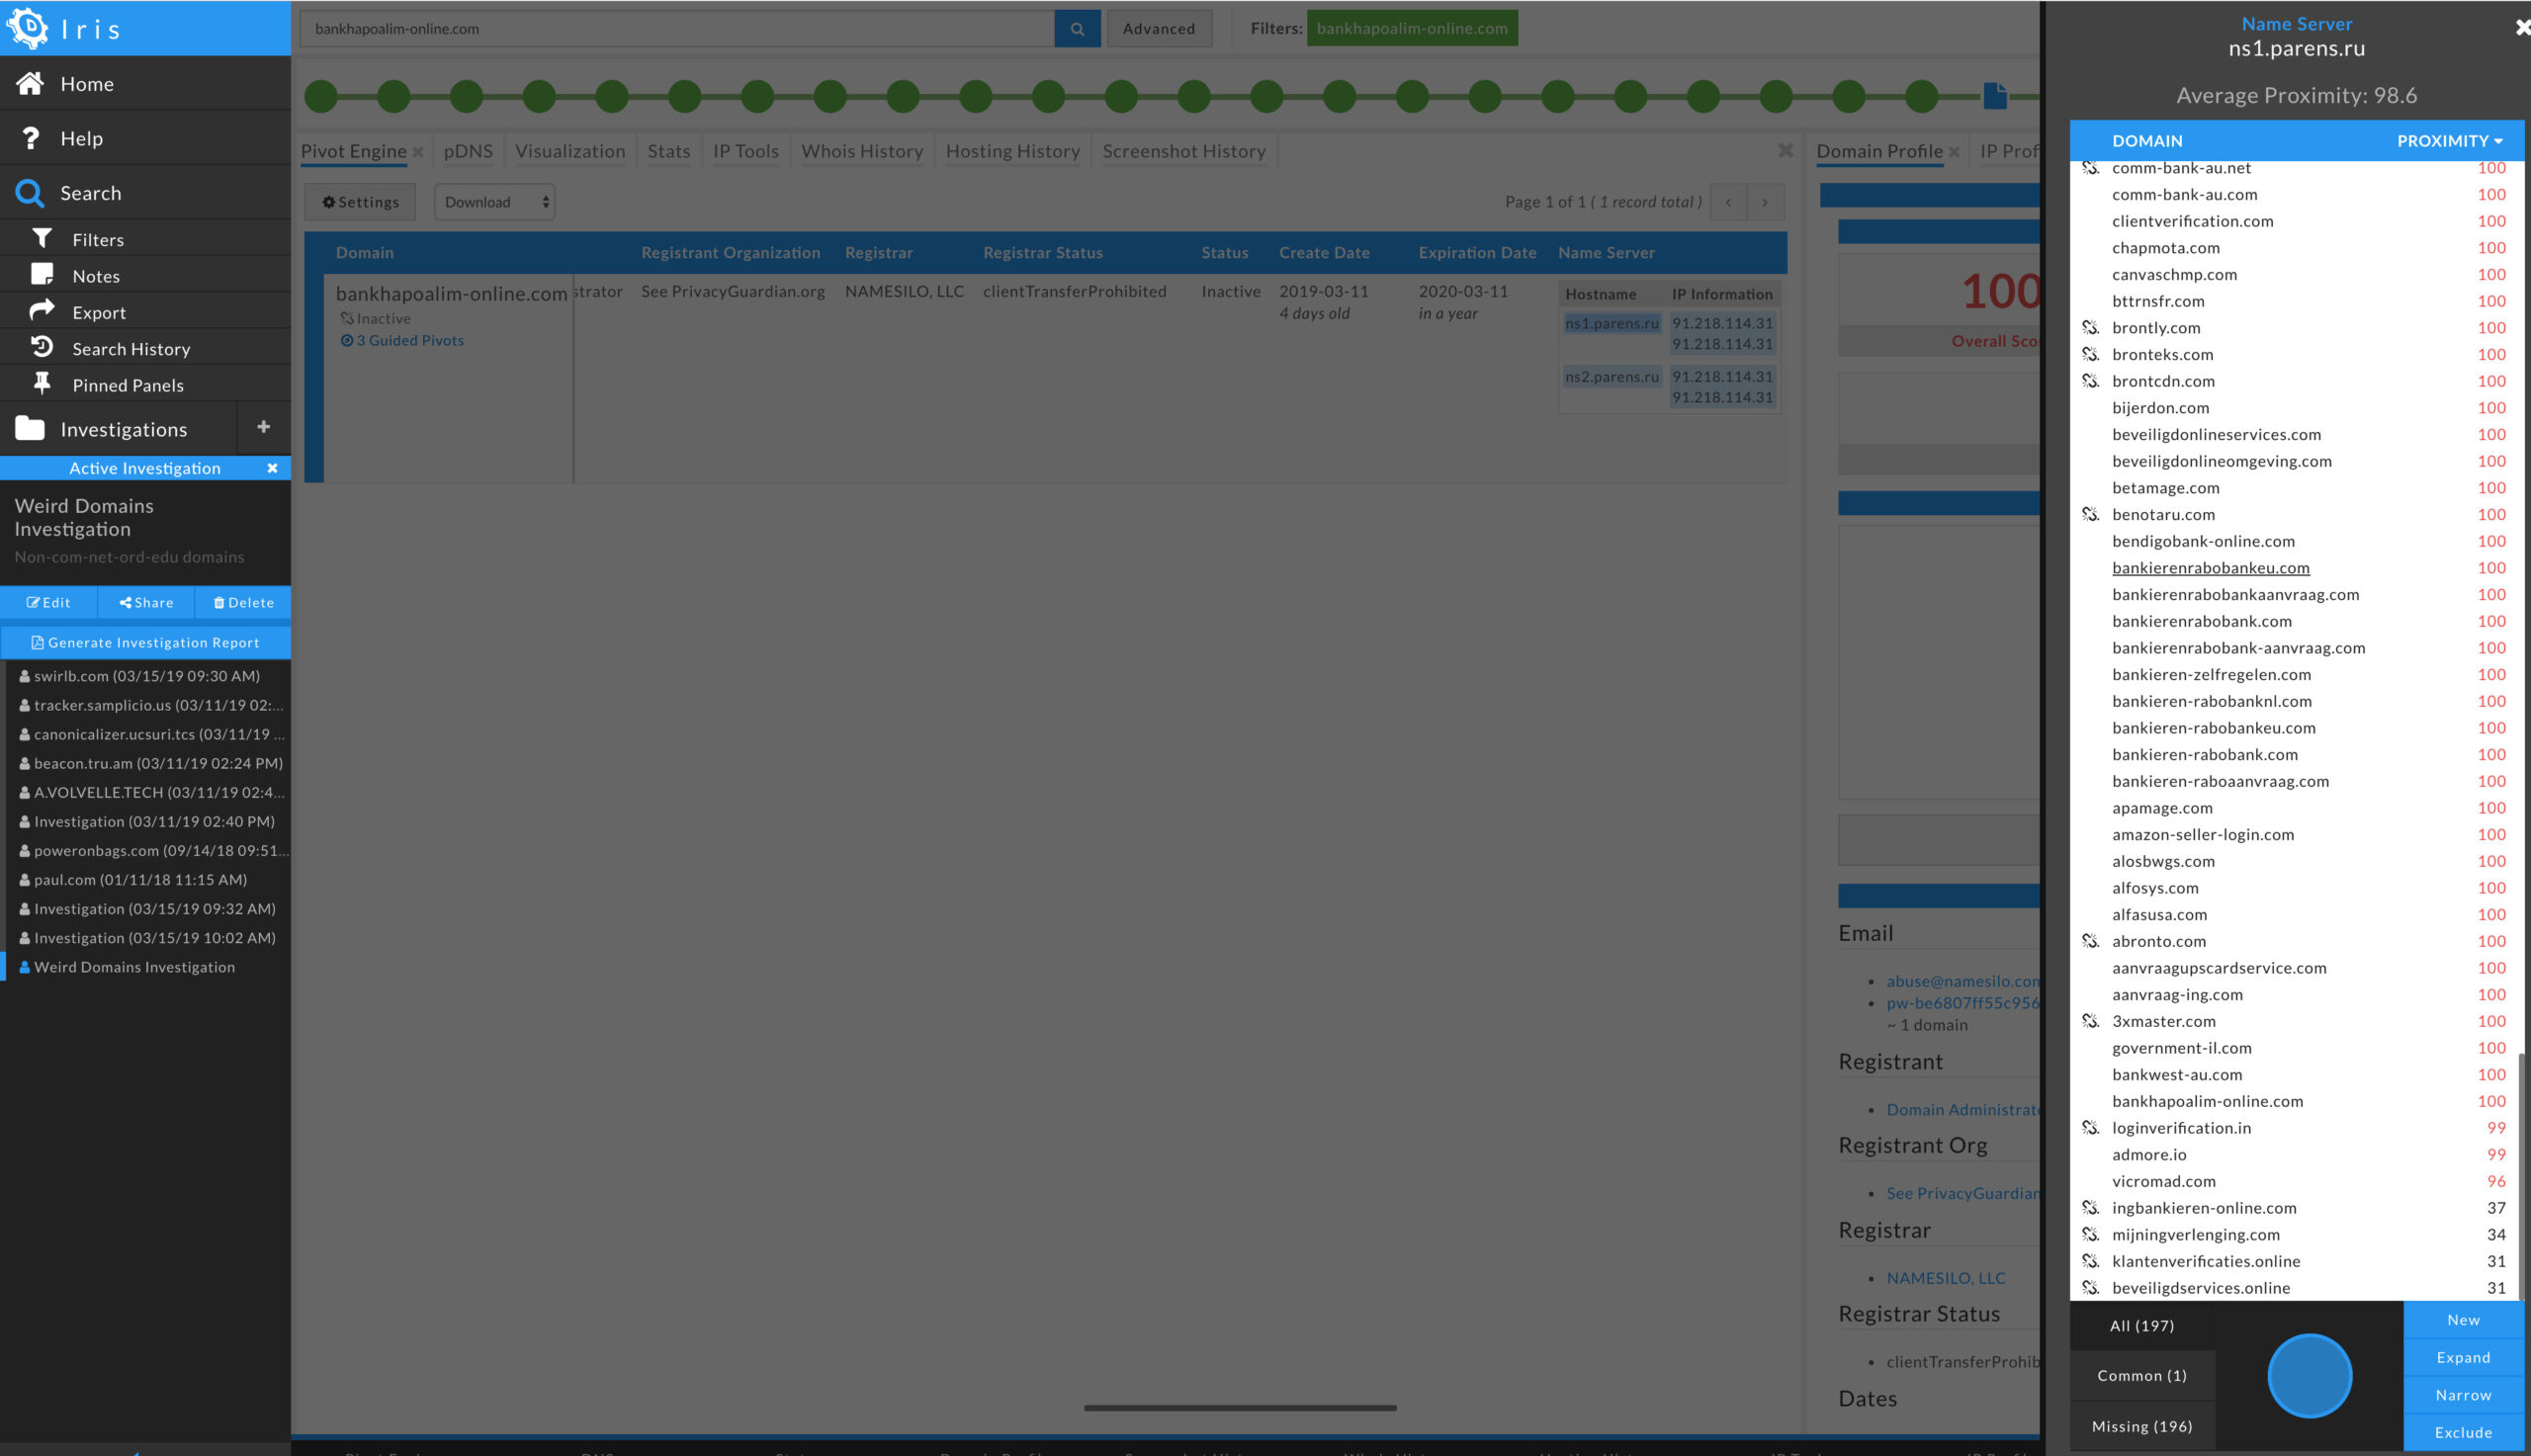This screenshot has height=1456, width=2531.
Task: Open the Notes panel icon
Action: (x=42, y=275)
